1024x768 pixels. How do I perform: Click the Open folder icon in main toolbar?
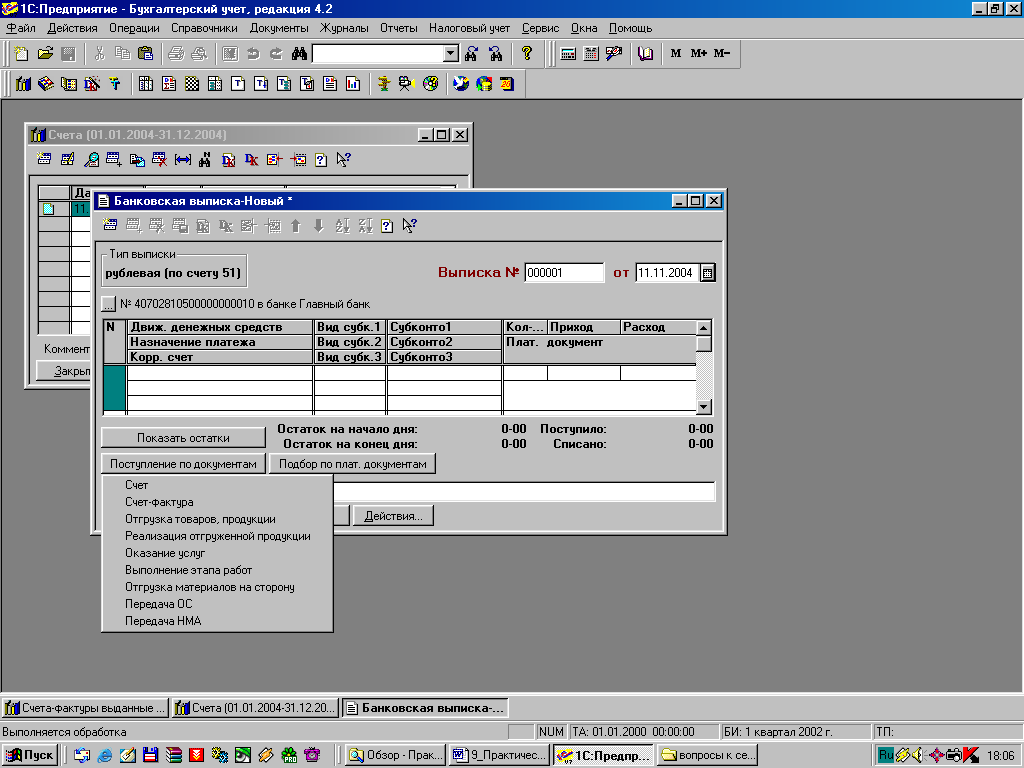45,54
